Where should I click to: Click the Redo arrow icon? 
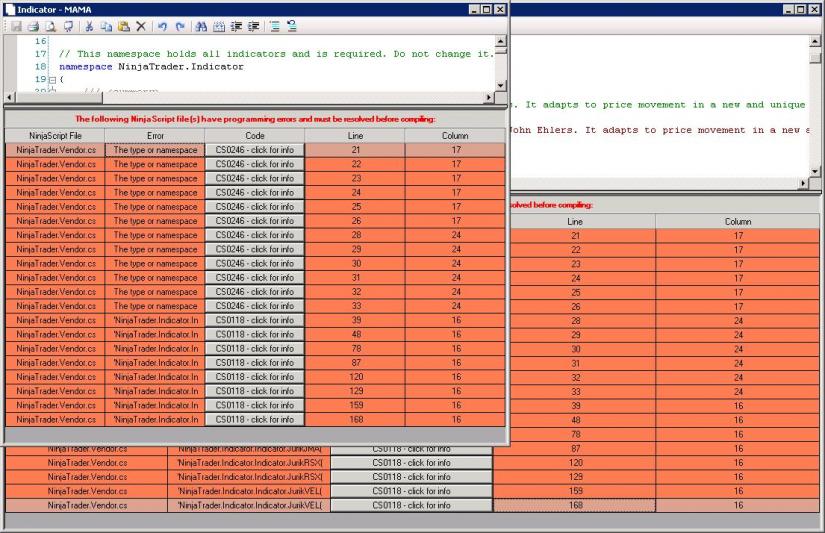(180, 26)
